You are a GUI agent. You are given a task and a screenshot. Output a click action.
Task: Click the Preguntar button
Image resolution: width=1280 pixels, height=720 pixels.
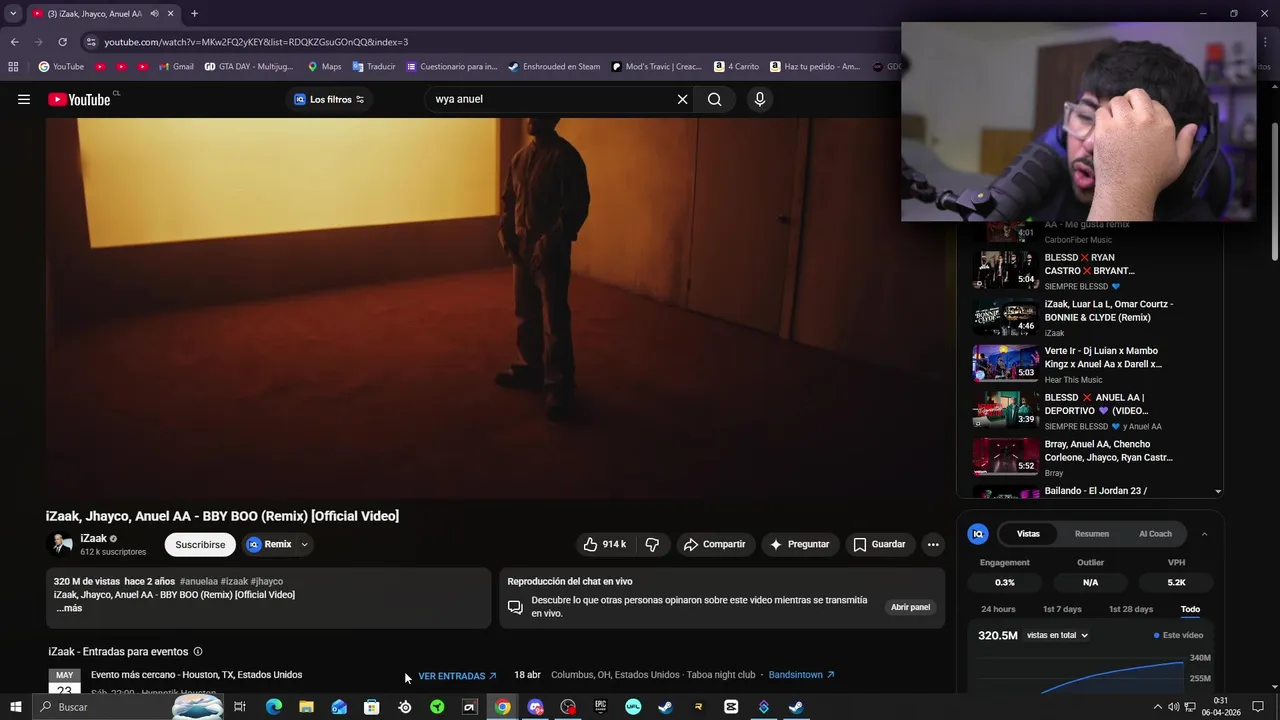(x=799, y=544)
